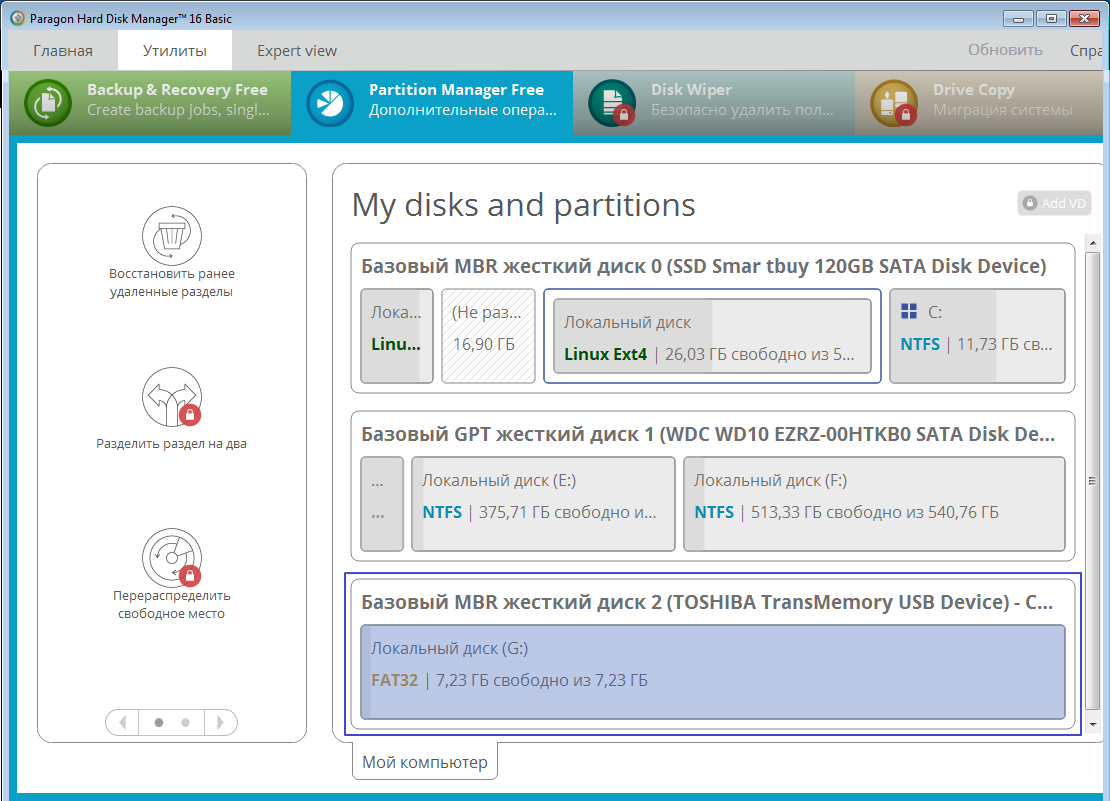Click the Add VD button
The height and width of the screenshot is (801, 1110).
(1054, 203)
